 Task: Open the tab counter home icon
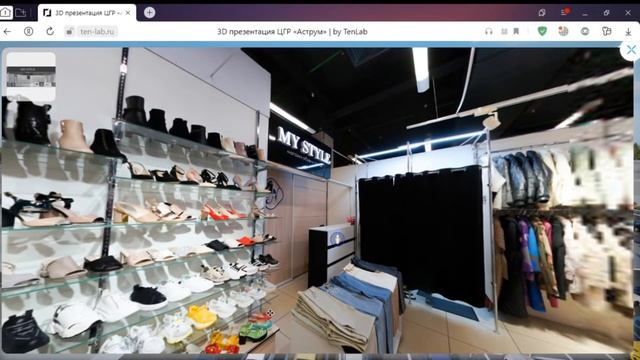(6, 12)
